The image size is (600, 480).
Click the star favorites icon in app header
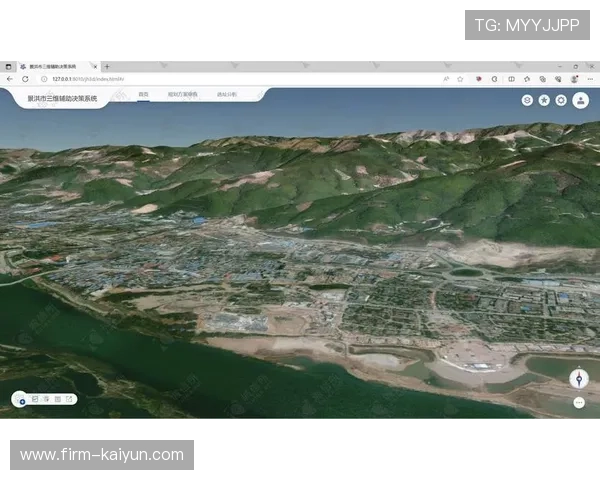pyautogui.click(x=544, y=100)
